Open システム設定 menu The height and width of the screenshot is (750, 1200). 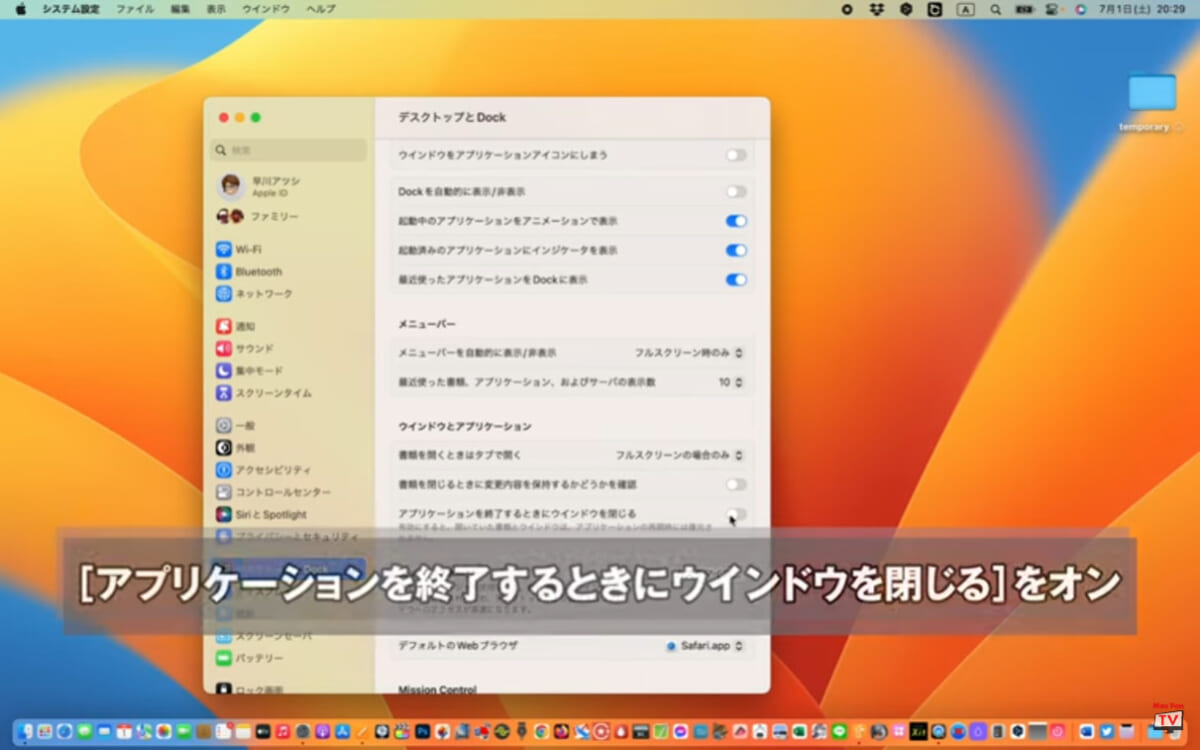point(70,9)
